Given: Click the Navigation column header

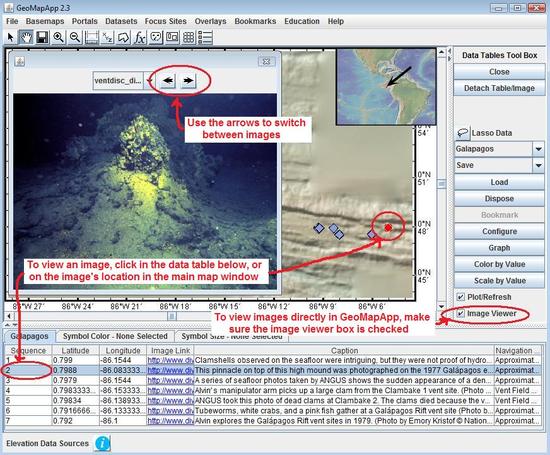Looking at the screenshot, I should 517,350.
